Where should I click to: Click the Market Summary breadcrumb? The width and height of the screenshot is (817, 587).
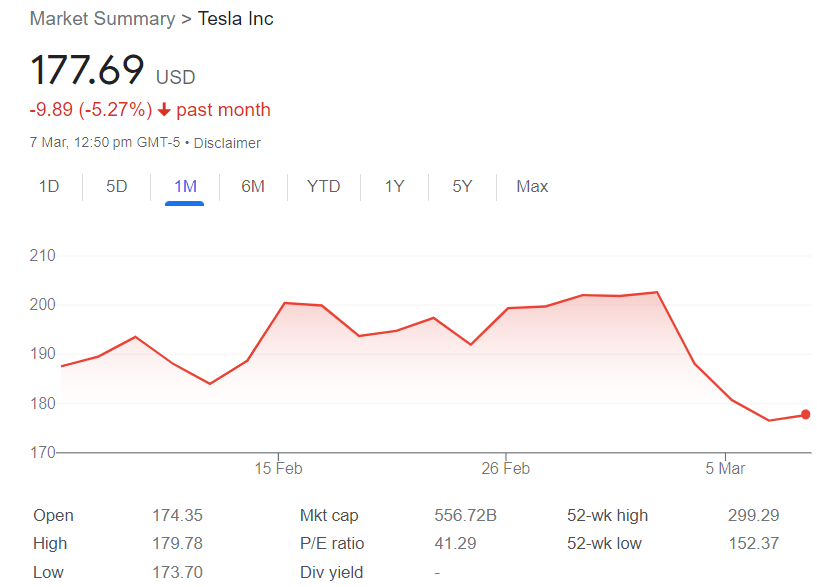pyautogui.click(x=102, y=19)
